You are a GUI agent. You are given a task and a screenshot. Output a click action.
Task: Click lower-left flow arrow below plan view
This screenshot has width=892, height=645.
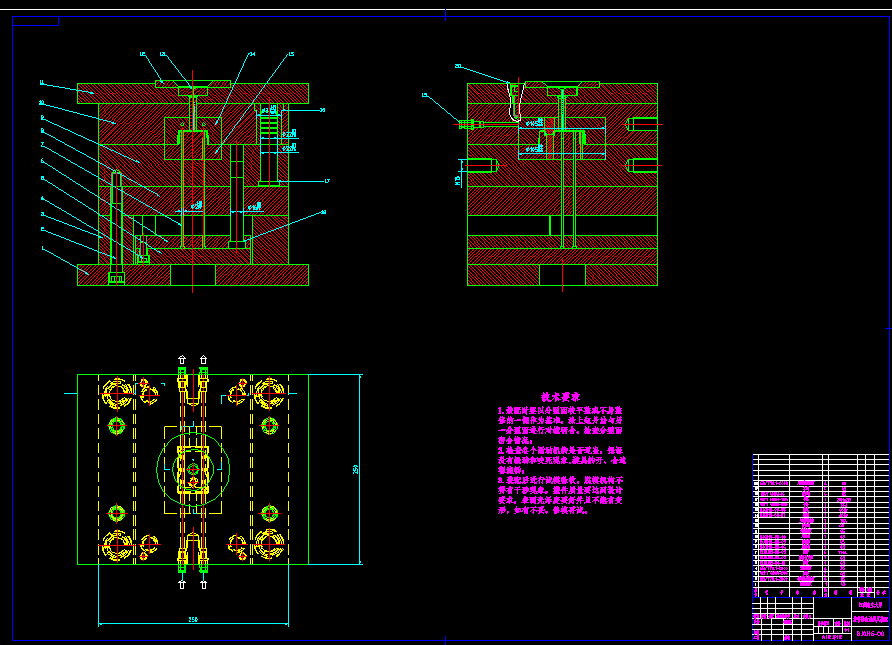(182, 584)
